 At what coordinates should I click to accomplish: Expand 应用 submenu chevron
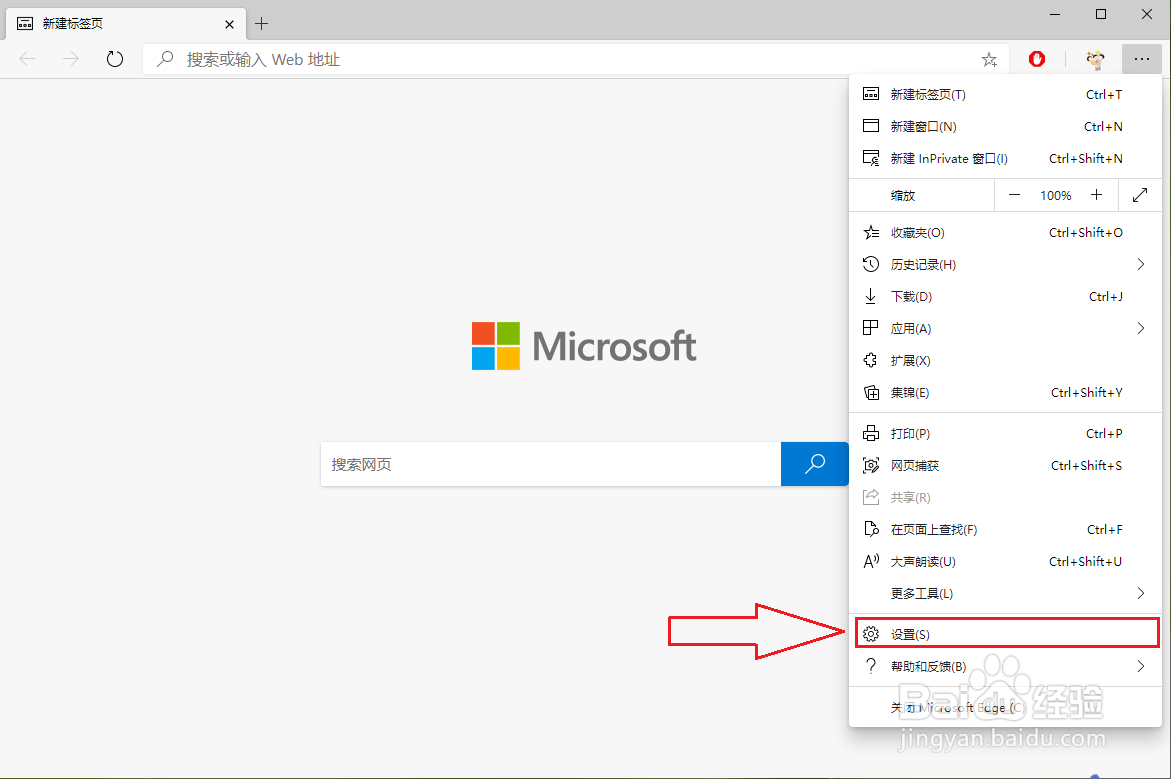point(1140,329)
